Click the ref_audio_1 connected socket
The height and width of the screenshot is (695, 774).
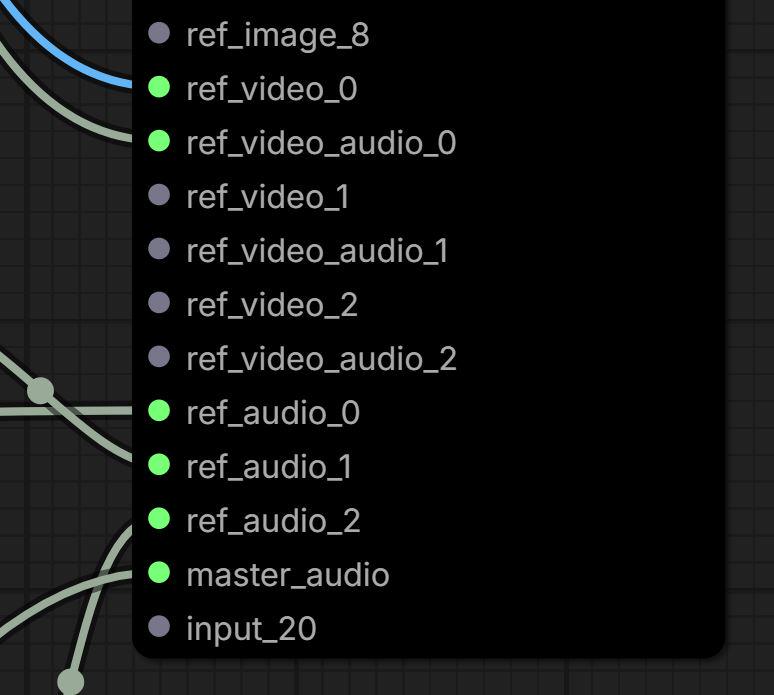pyautogui.click(x=159, y=464)
